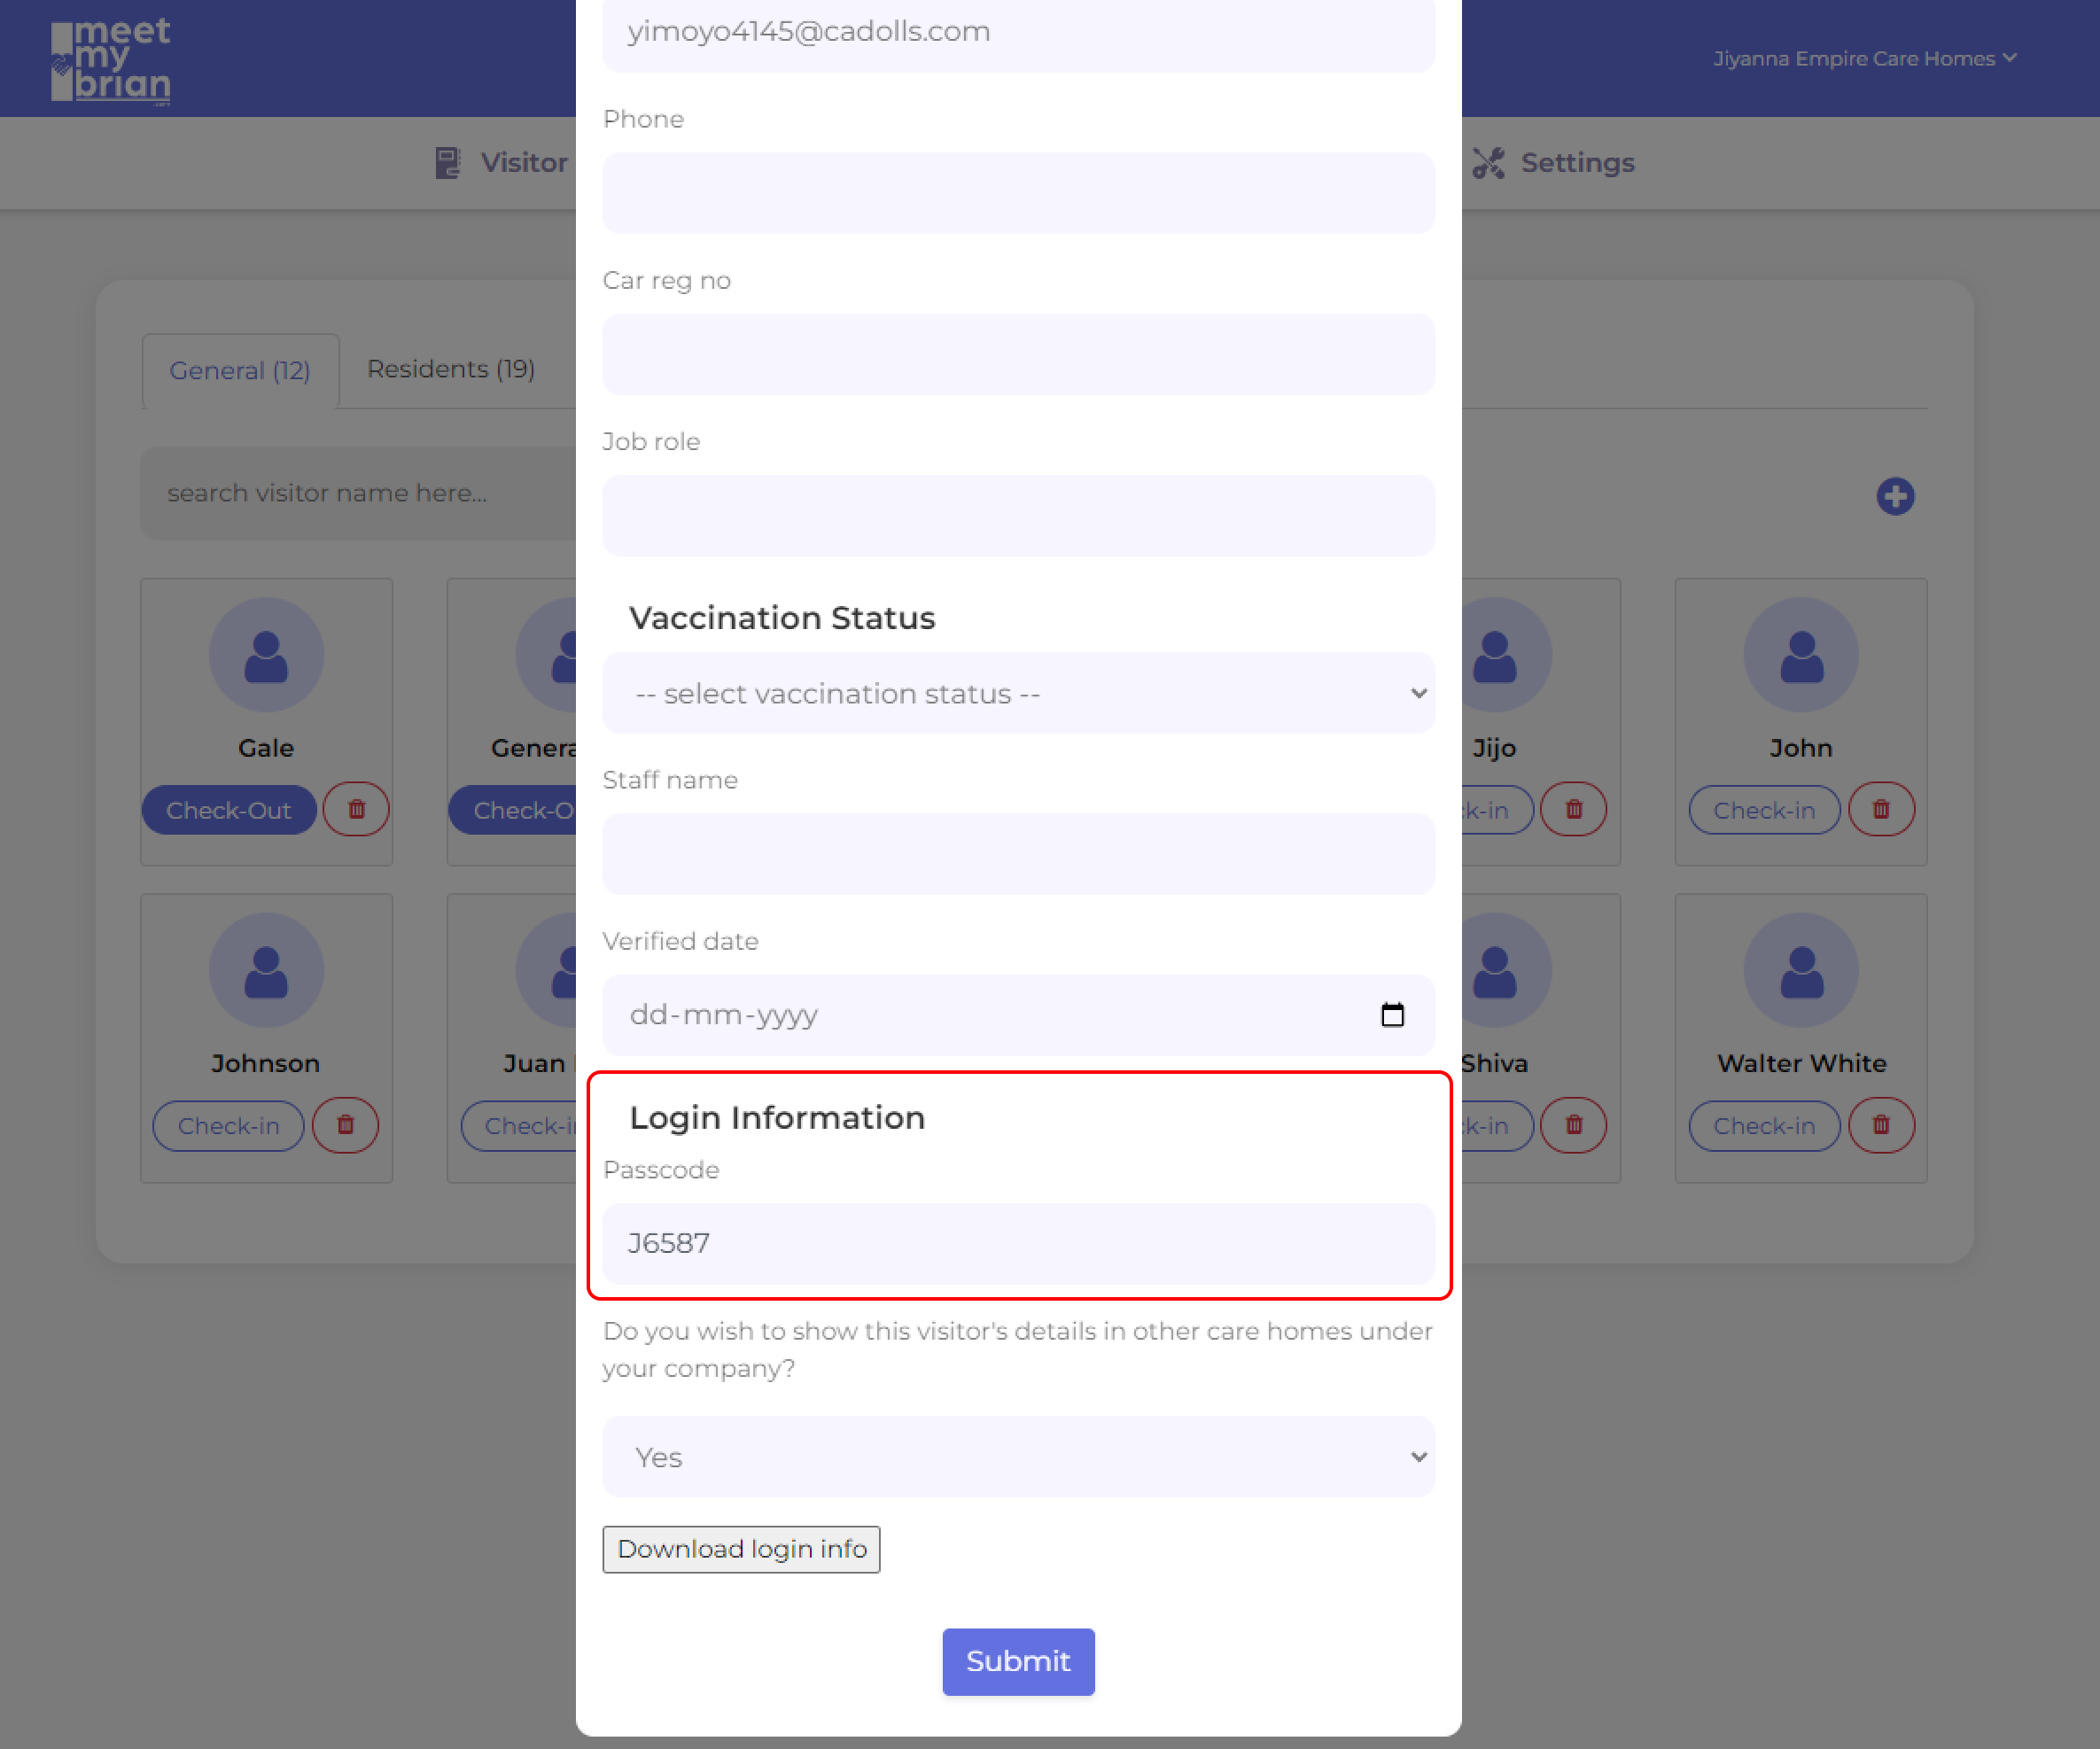Open Jiyanna Empire Care Homes account menu

1864,59
